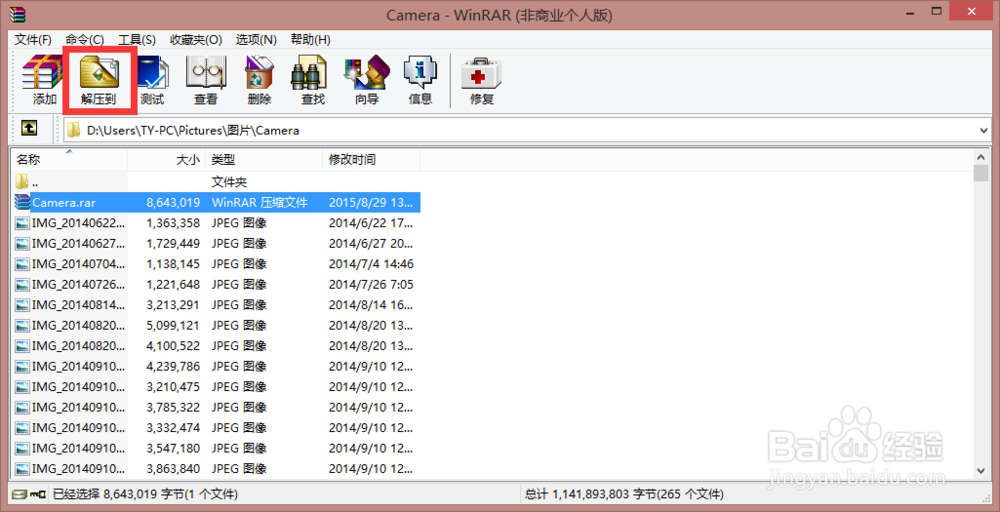The width and height of the screenshot is (1000, 512).
Task: Select the parent folder ".." icon
Action: tap(22, 182)
